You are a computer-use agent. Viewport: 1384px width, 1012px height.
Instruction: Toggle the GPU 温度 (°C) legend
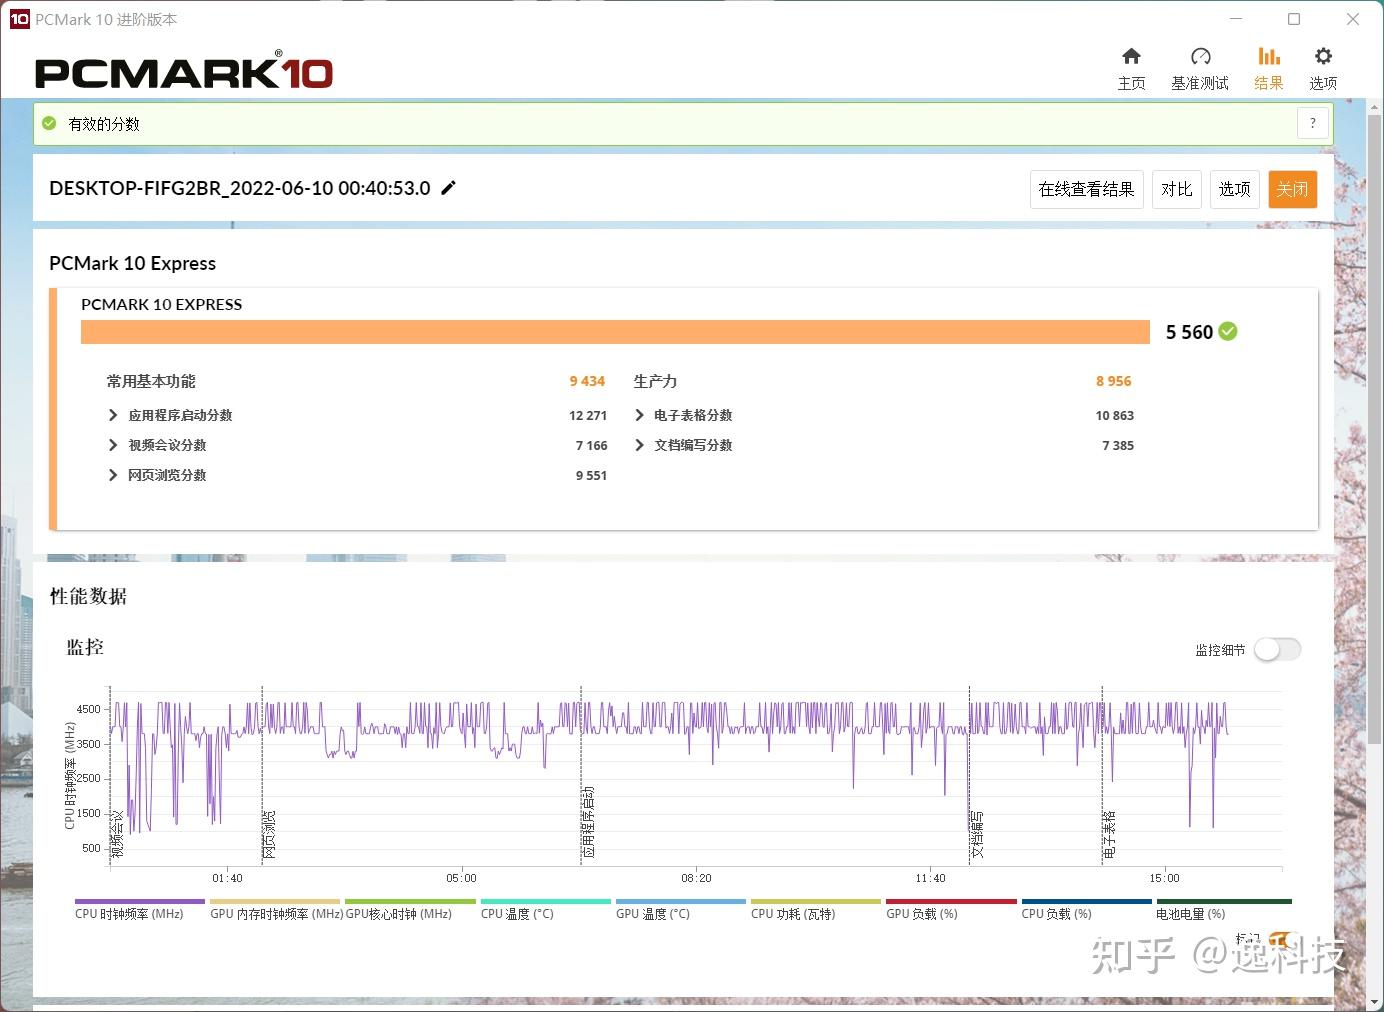pos(681,908)
